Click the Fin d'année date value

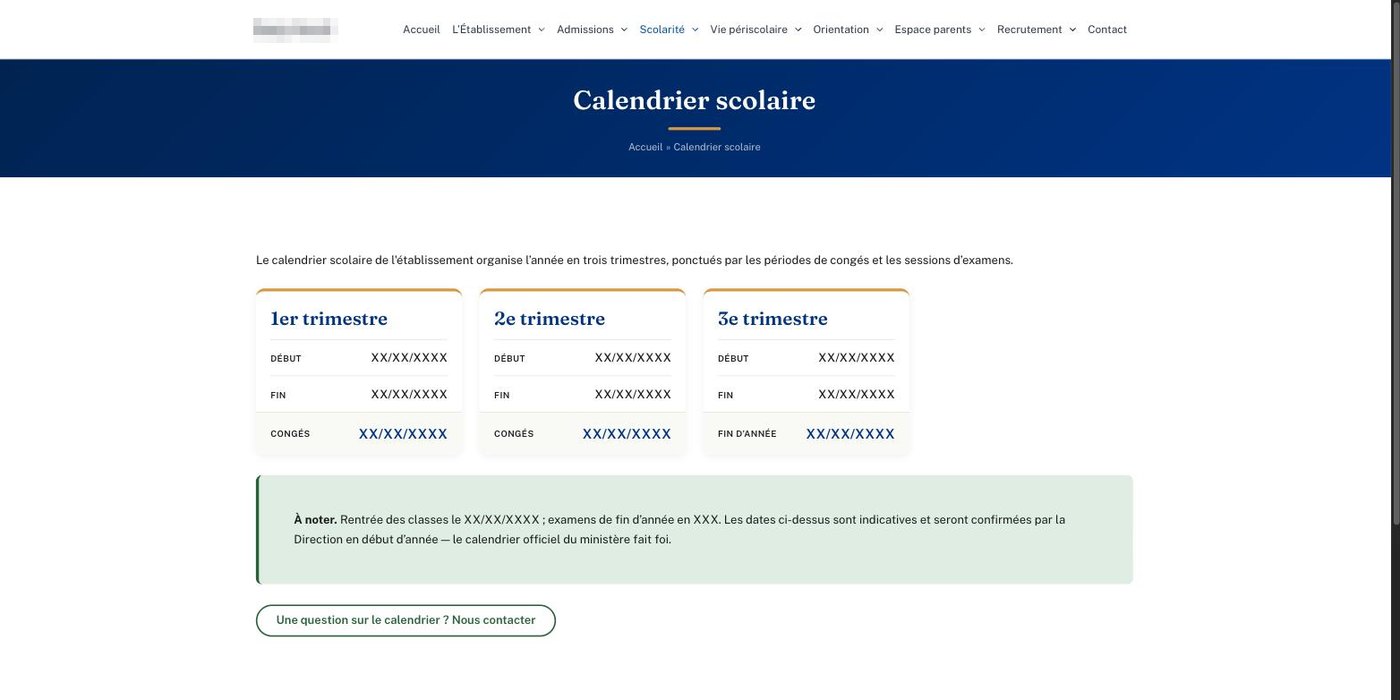point(851,434)
